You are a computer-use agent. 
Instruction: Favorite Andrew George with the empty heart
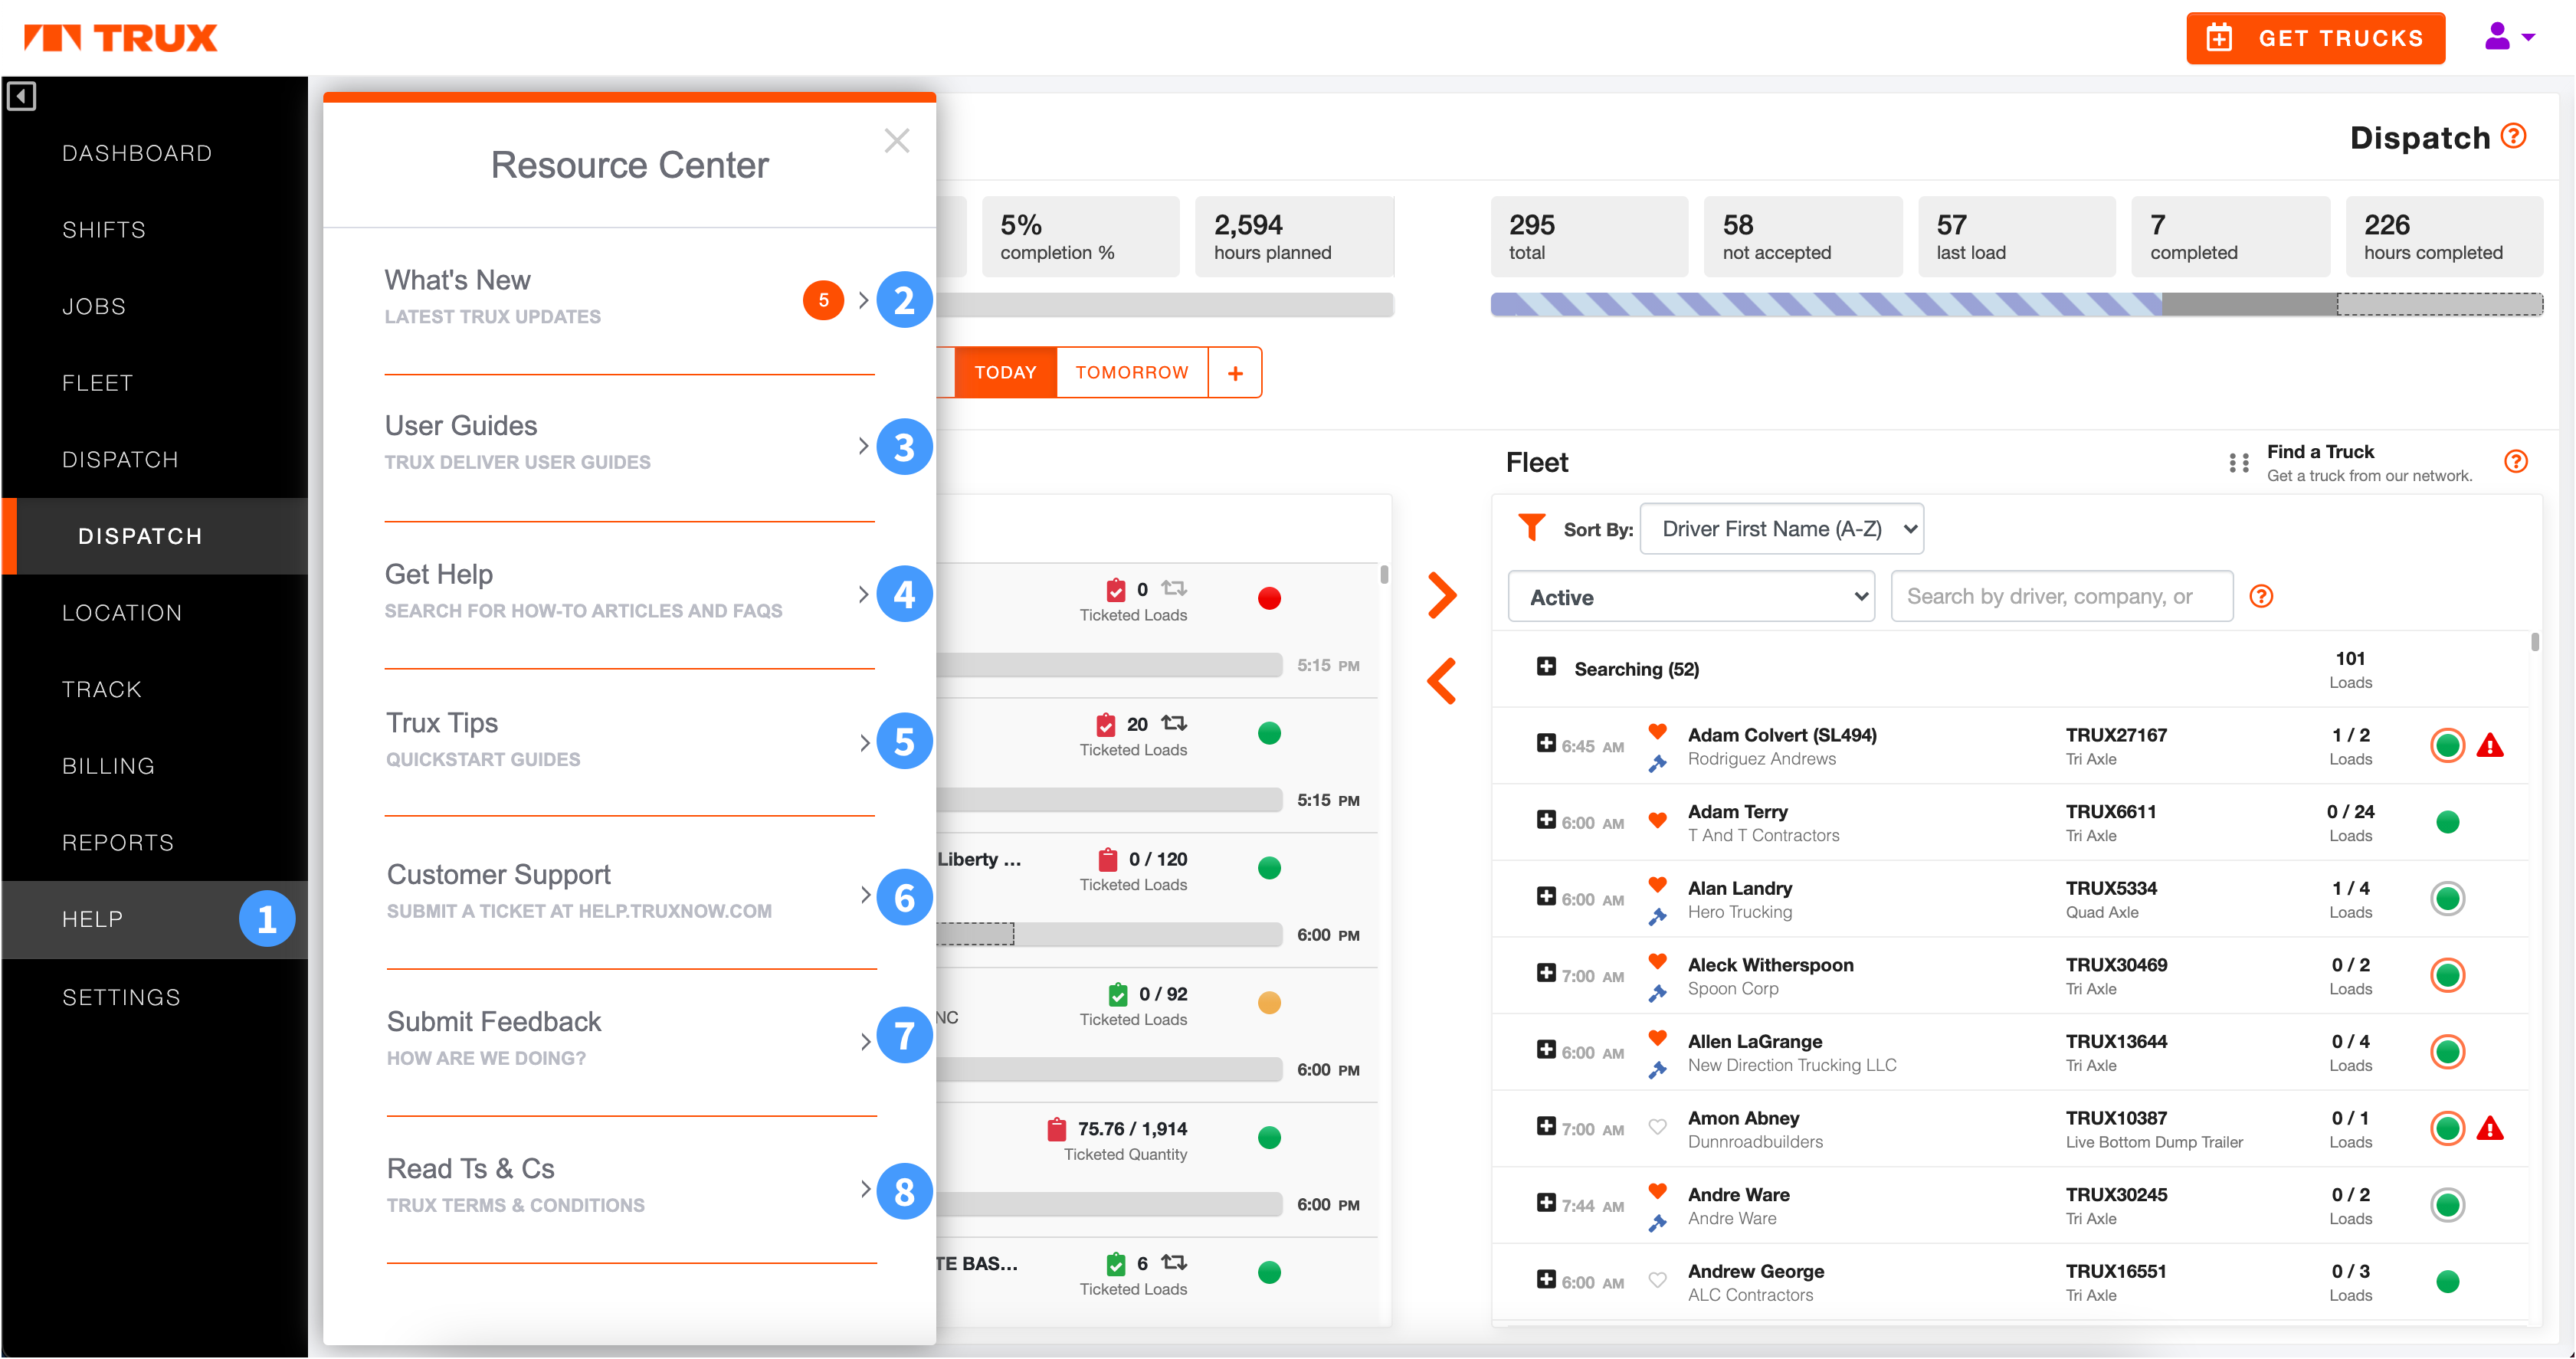(x=1657, y=1280)
